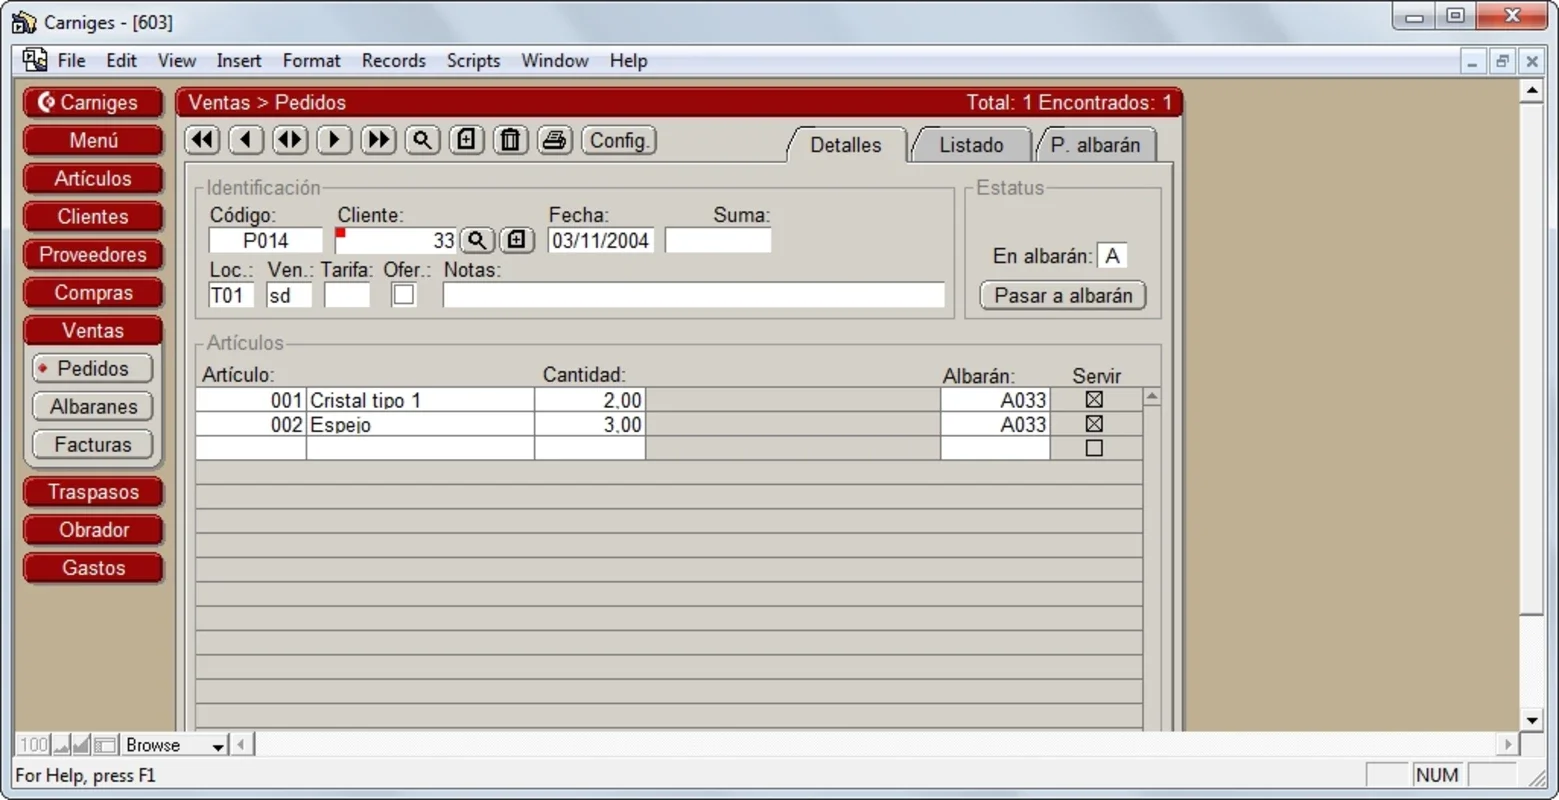Open the Format menu

click(312, 61)
